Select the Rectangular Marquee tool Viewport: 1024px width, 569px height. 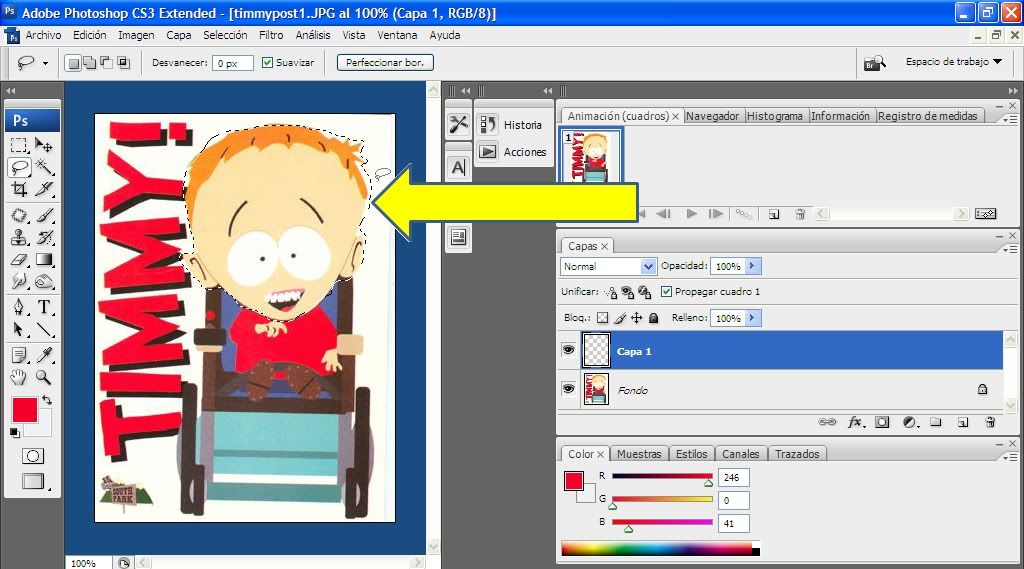pyautogui.click(x=19, y=144)
